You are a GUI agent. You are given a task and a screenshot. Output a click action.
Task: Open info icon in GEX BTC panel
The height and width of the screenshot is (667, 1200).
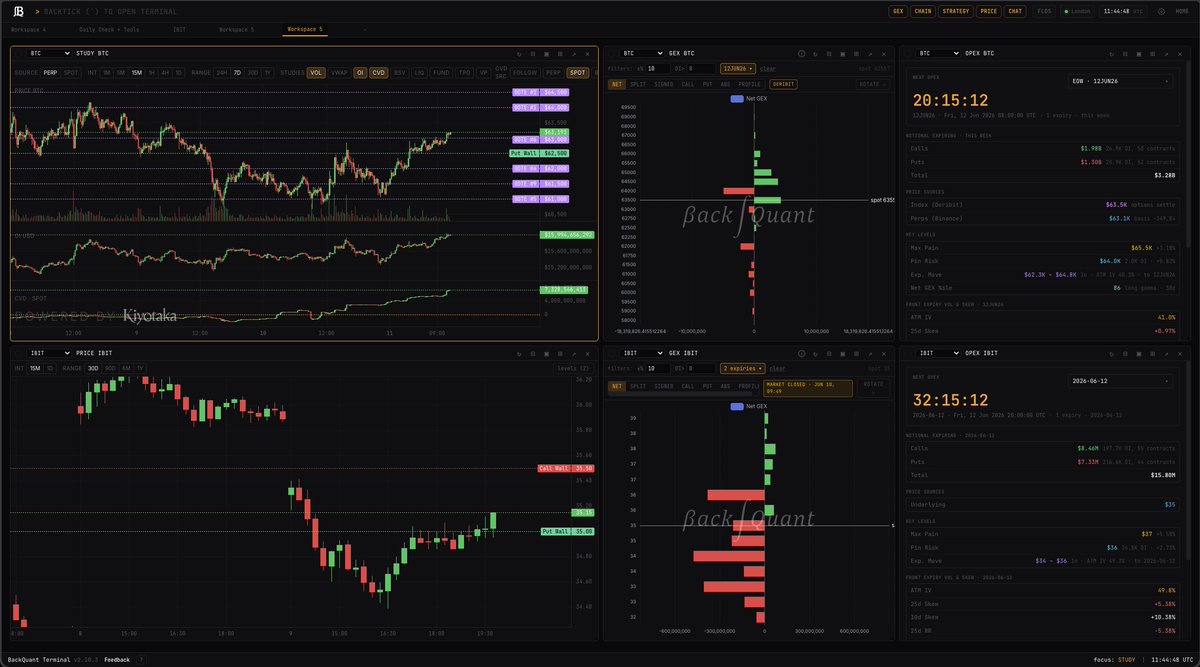coord(802,54)
